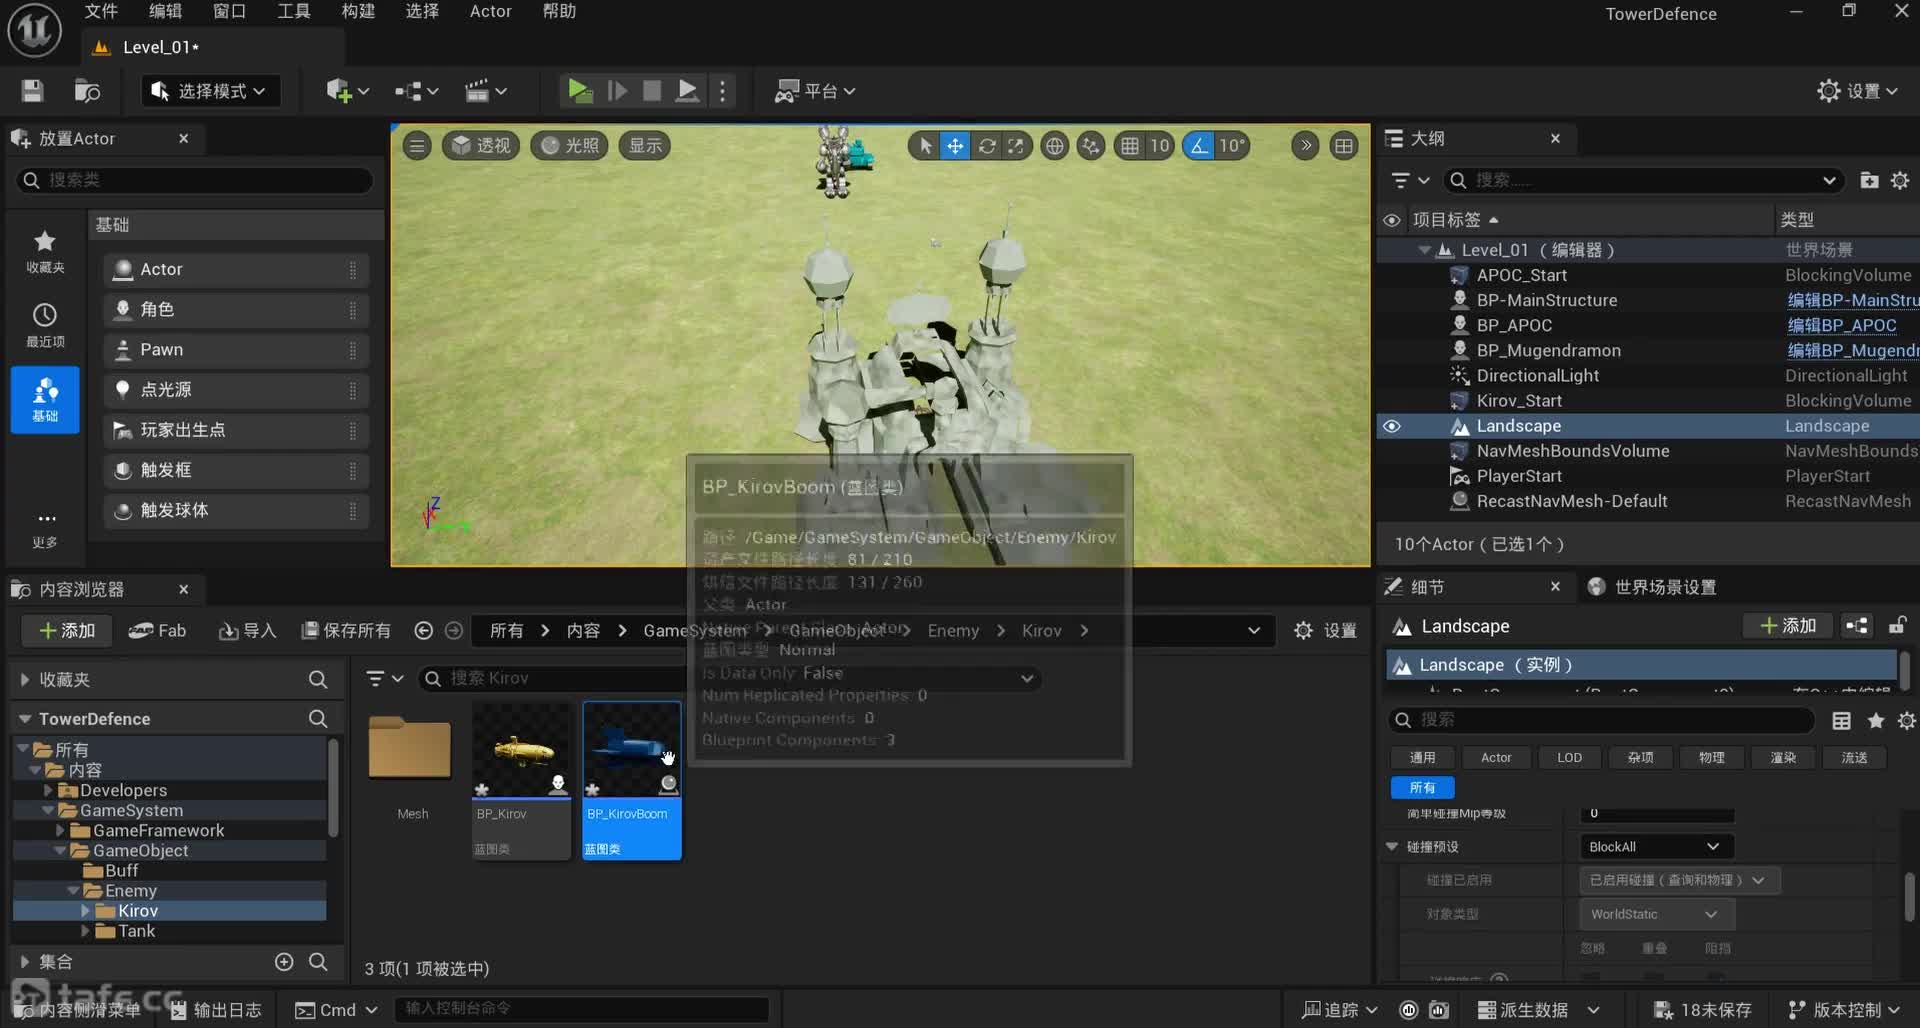The image size is (1920, 1028).
Task: Switch to the 世界场景设置 tab
Action: coord(1664,587)
